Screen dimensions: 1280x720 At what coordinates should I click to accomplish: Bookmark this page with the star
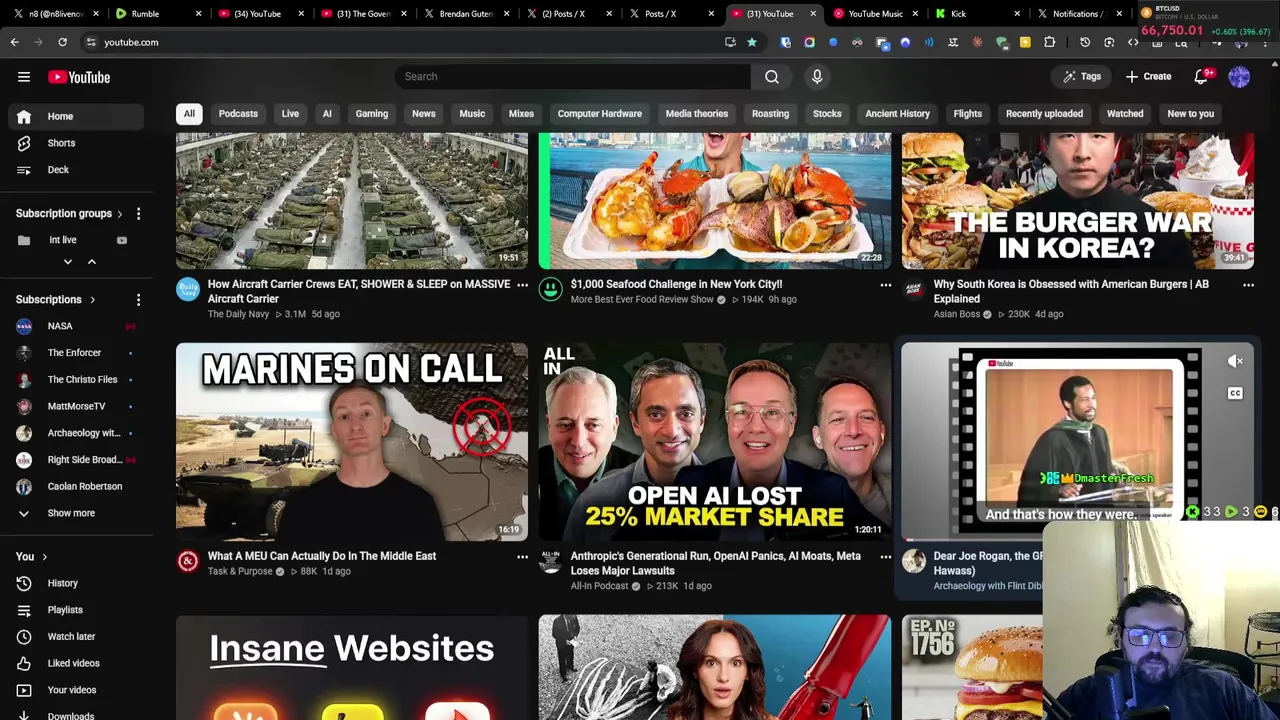coord(752,42)
